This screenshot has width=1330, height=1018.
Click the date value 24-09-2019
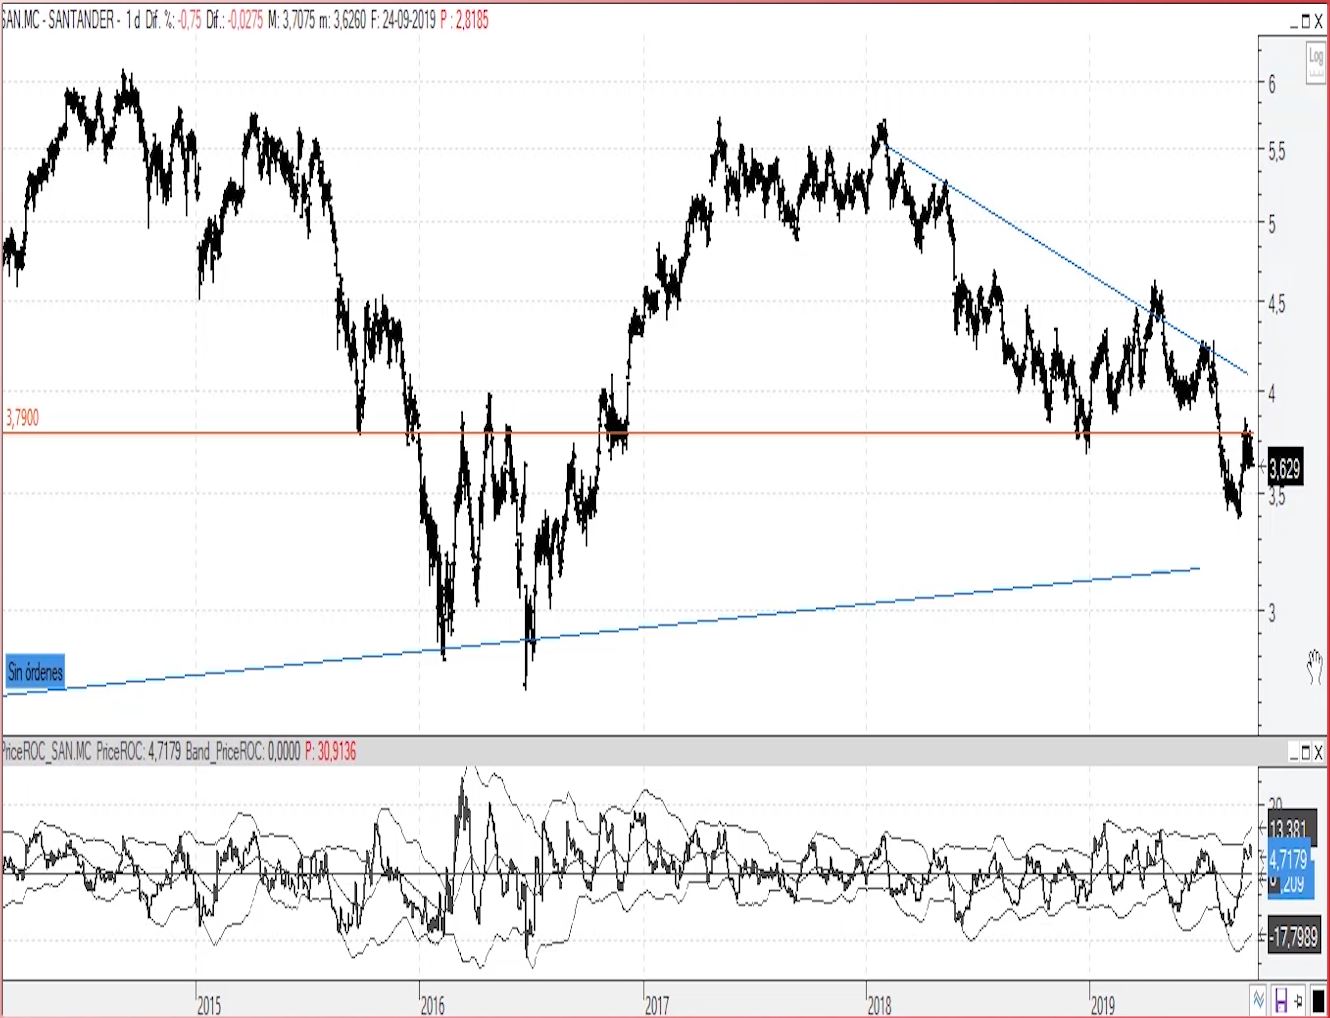409,20
